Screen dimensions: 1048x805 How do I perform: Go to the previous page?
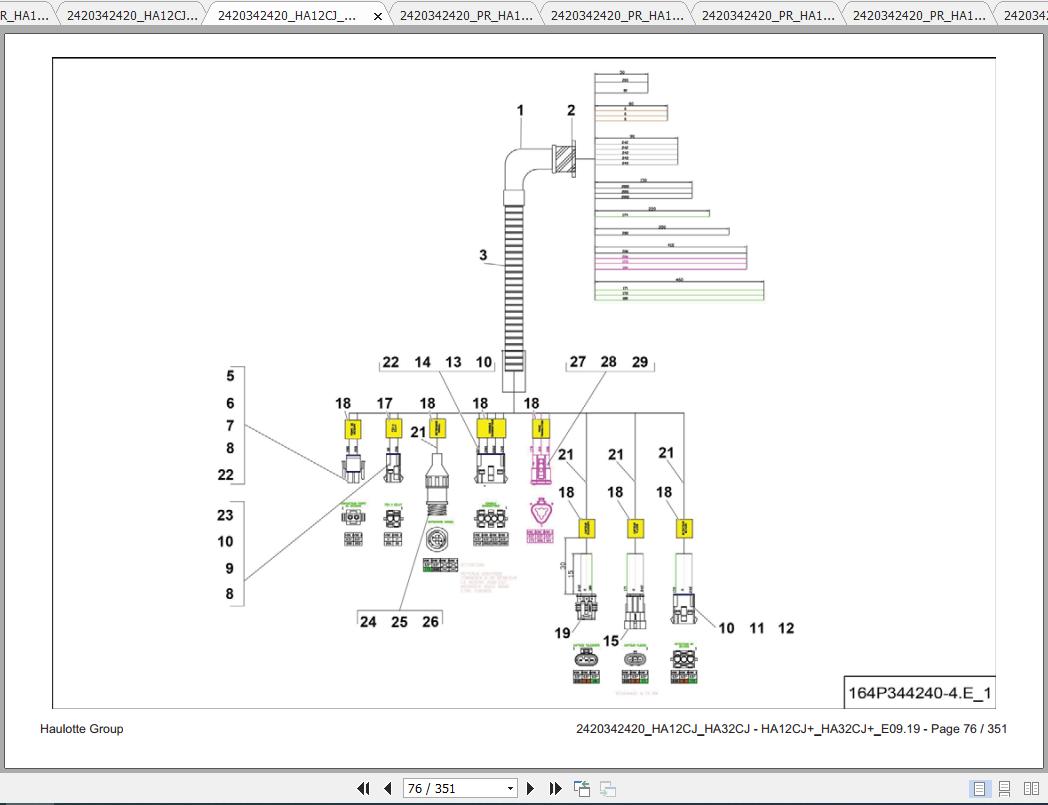pyautogui.click(x=388, y=788)
